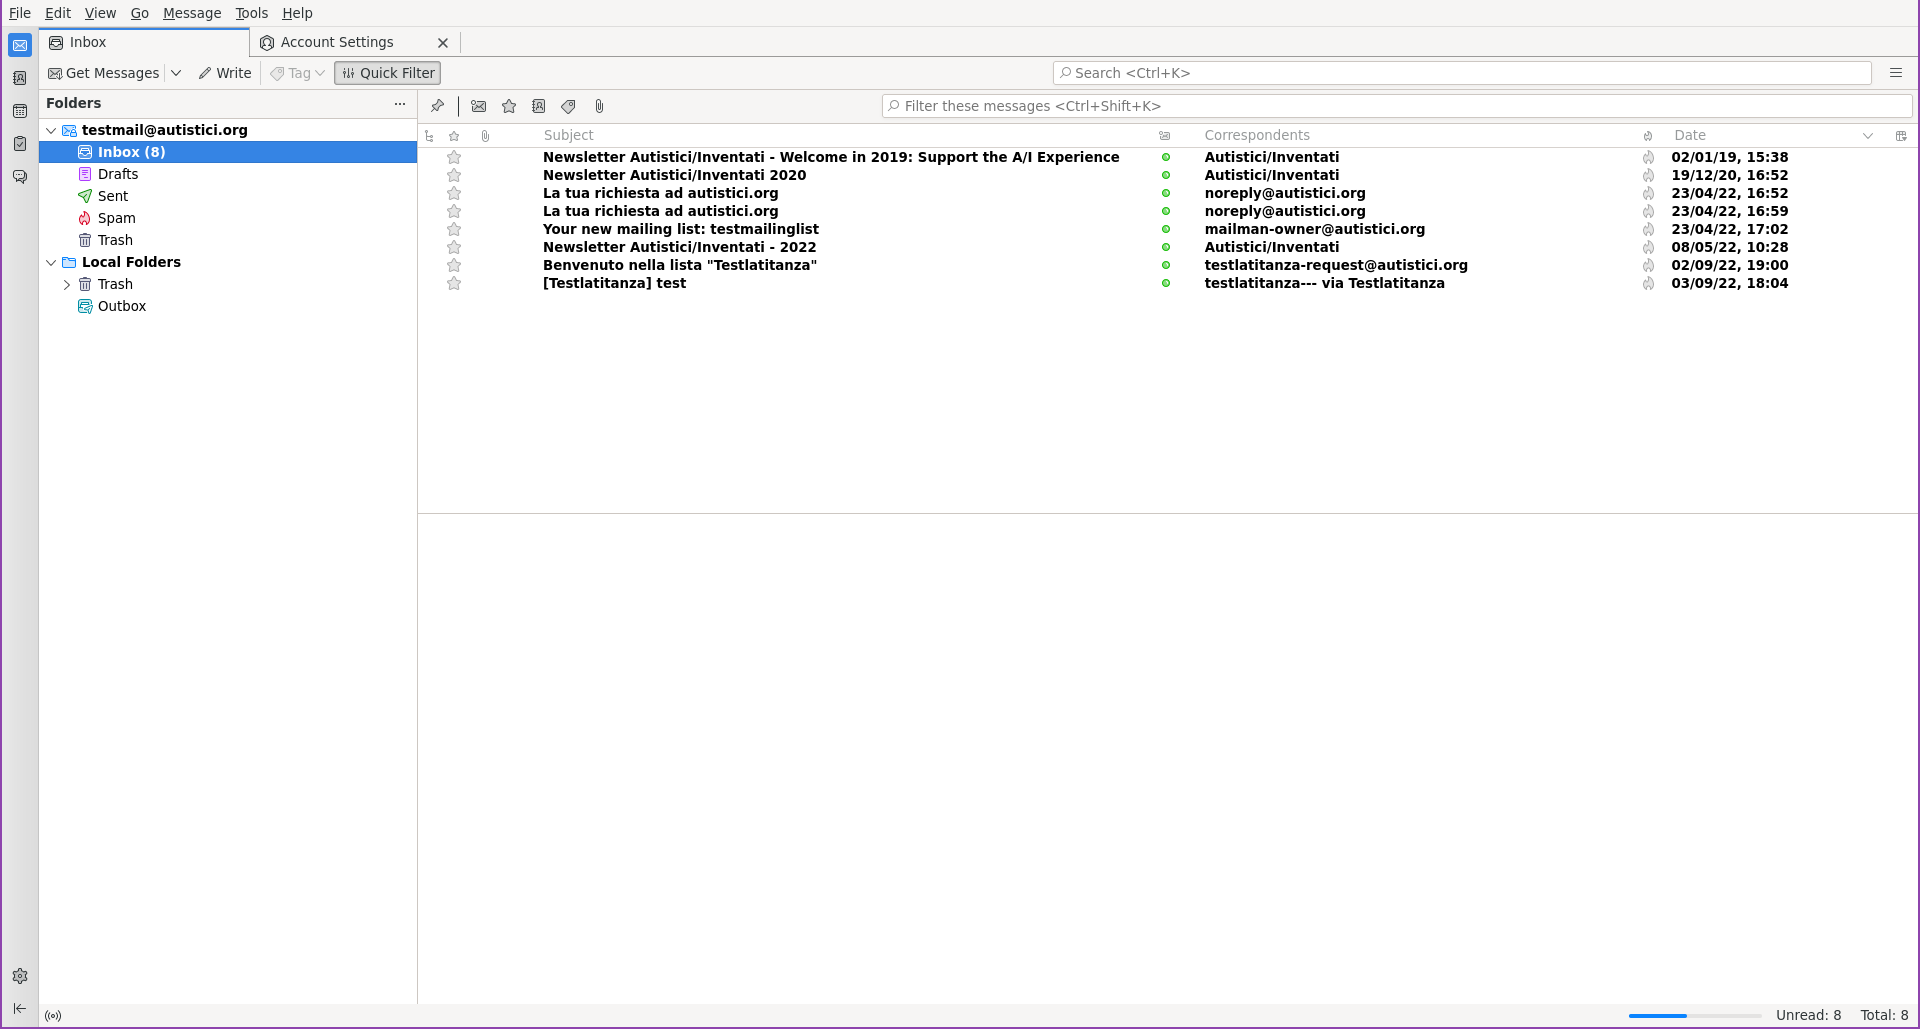
Task: Expand Trash under Local Folders
Action: pos(68,284)
